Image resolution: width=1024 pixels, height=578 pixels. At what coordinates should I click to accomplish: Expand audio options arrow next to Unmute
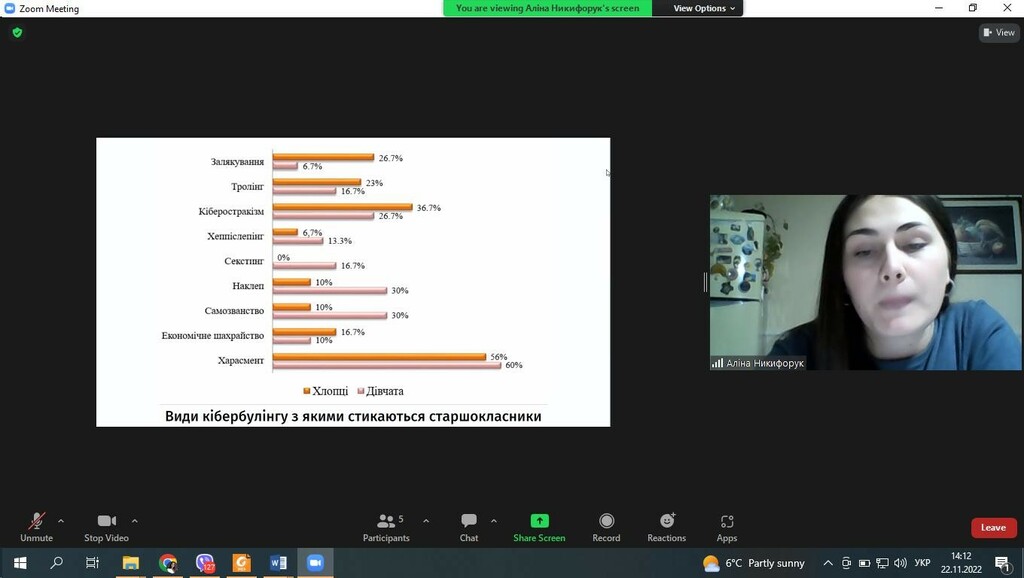point(61,520)
